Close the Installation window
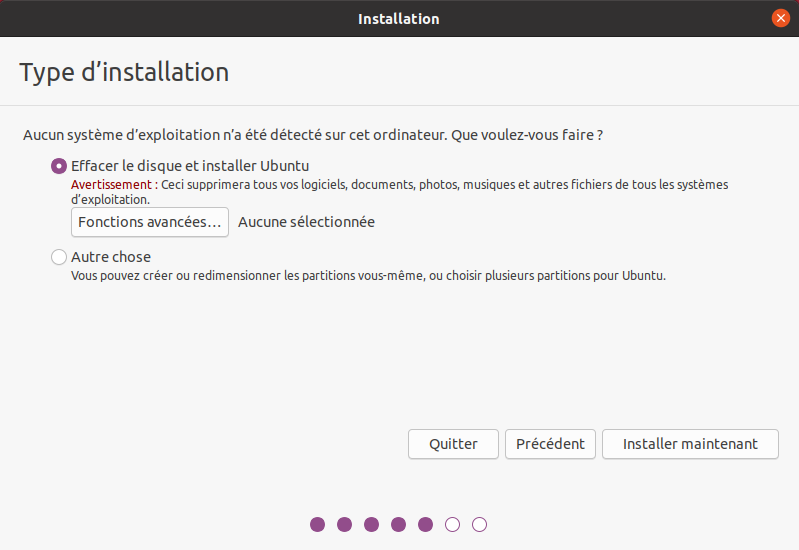The height and width of the screenshot is (550, 799). pos(780,18)
